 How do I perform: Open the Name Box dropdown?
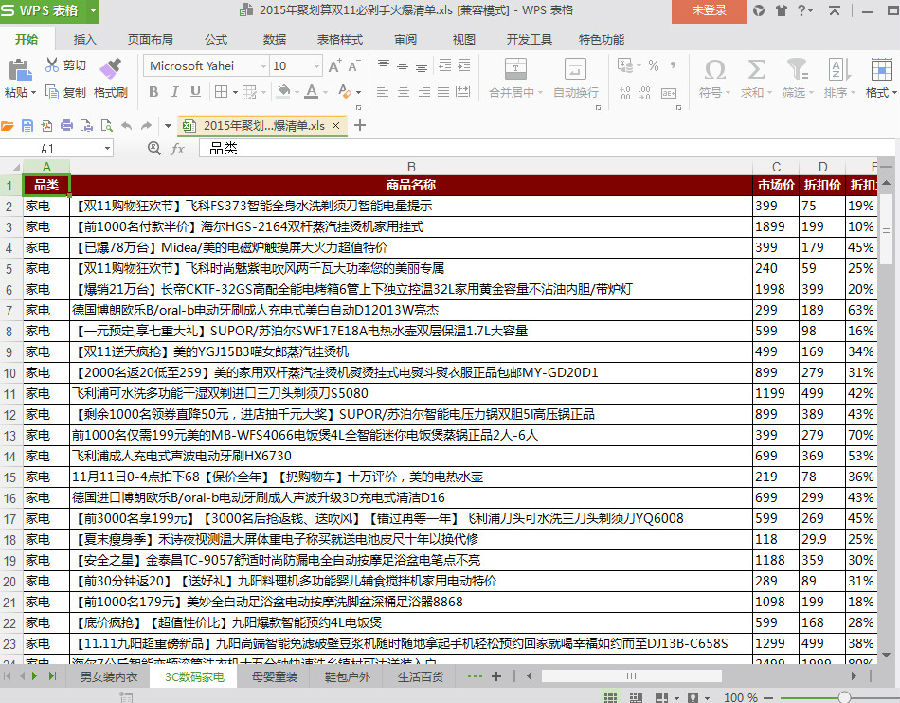(x=107, y=149)
